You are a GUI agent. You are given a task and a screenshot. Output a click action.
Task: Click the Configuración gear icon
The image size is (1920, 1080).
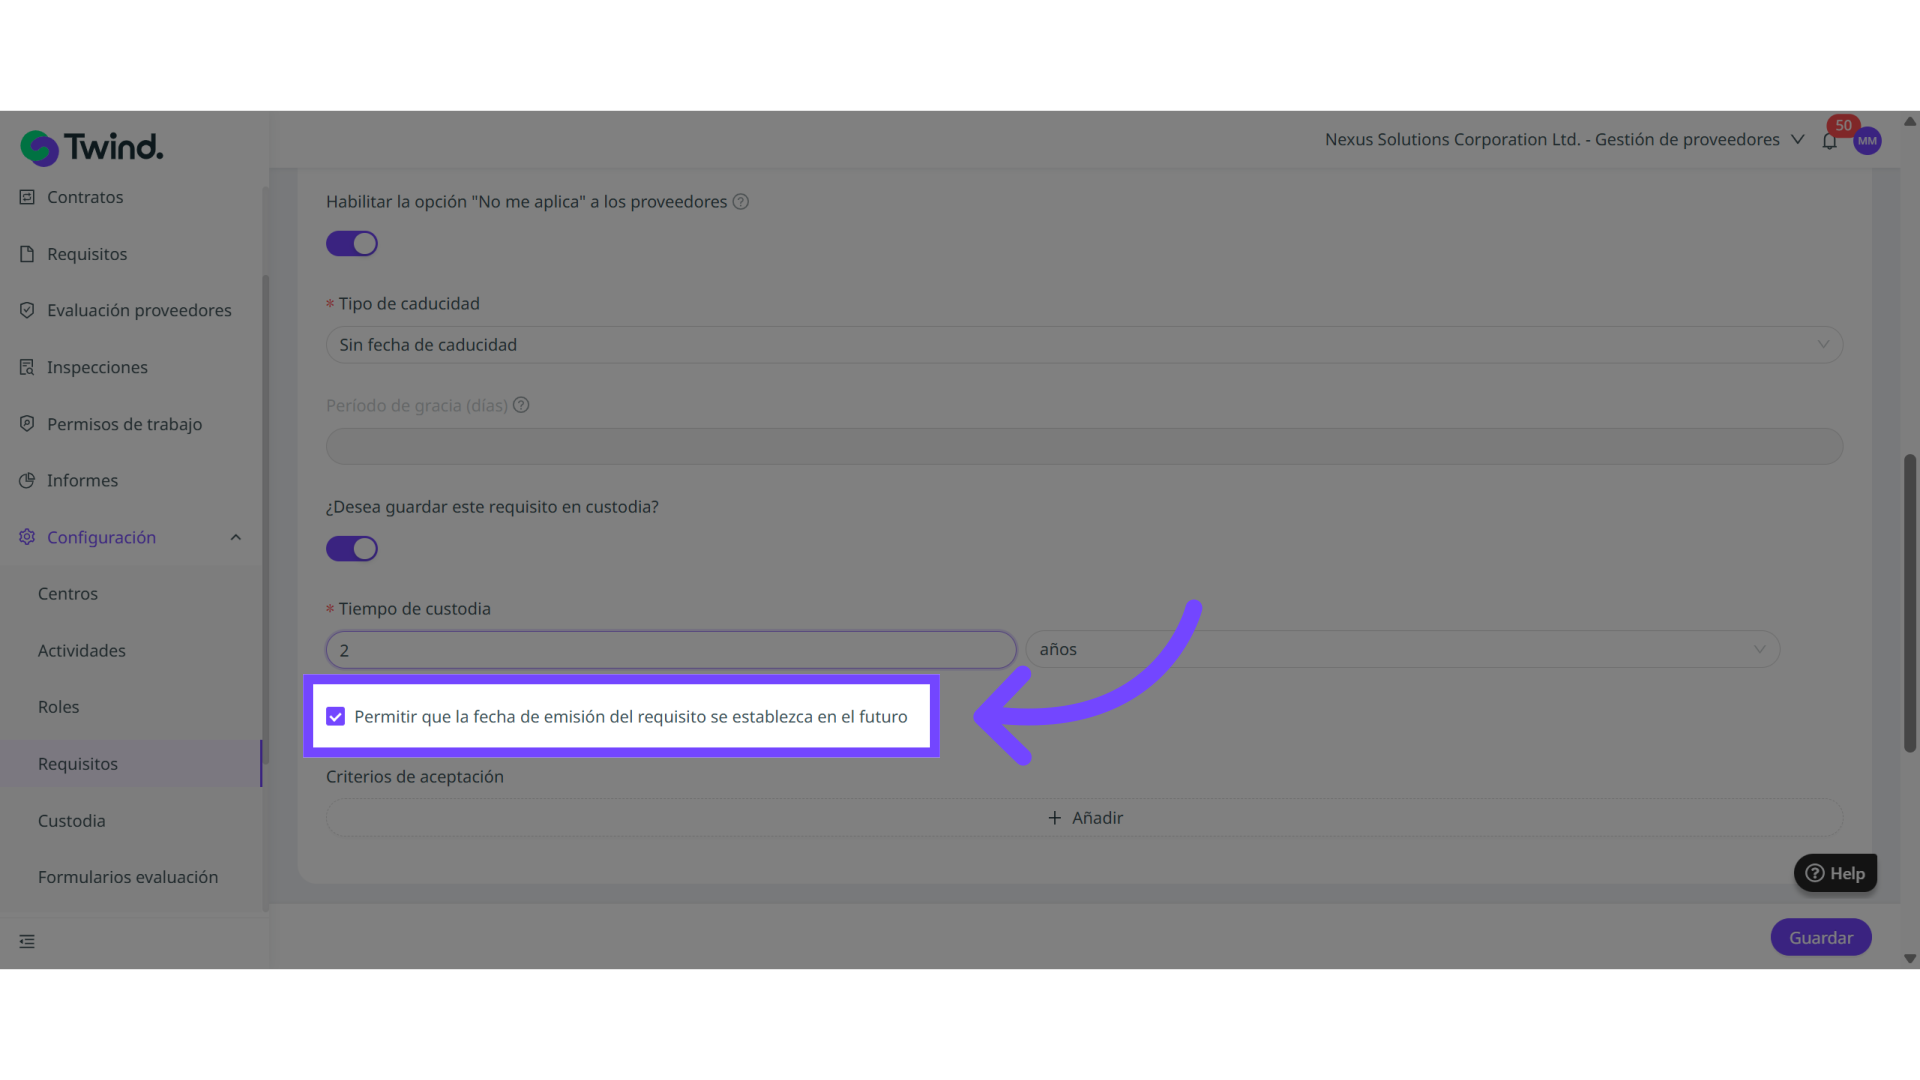click(27, 537)
